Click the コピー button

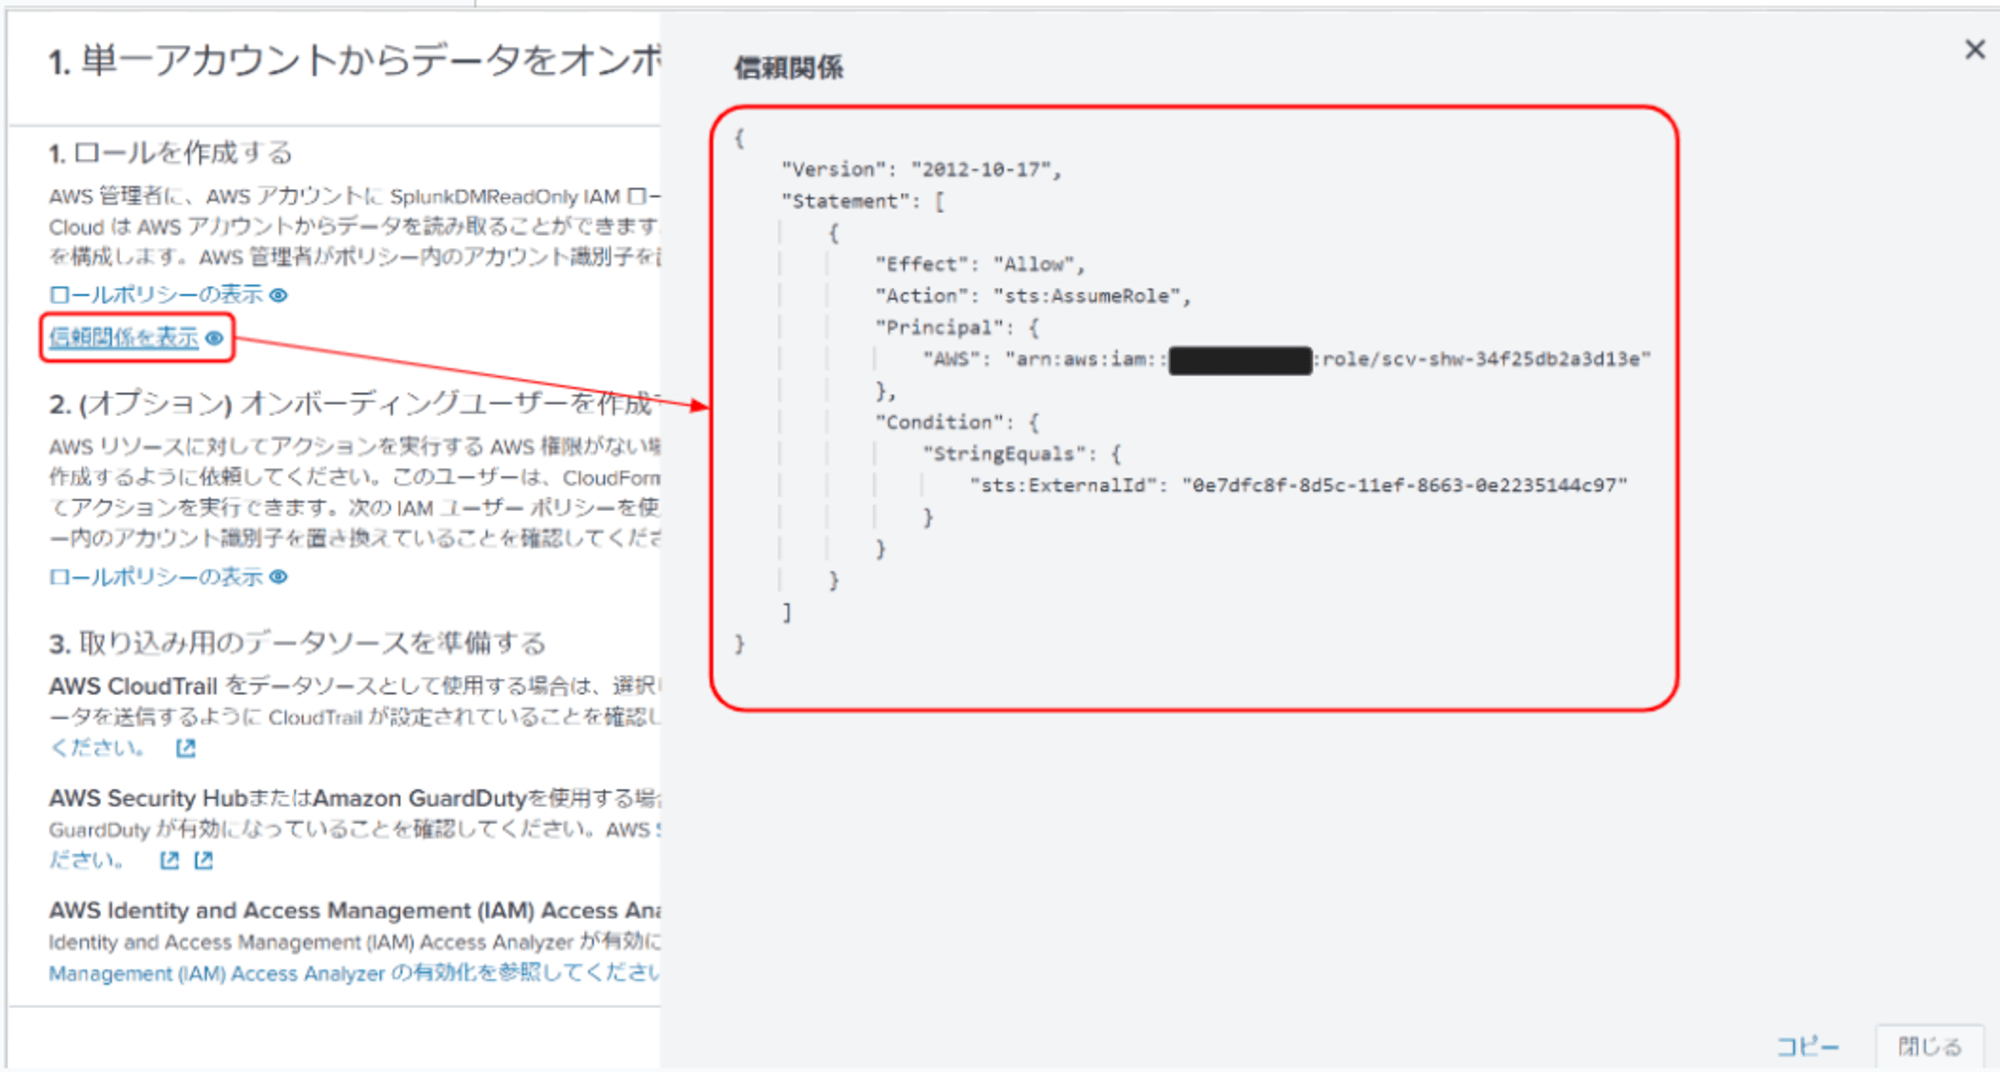1808,1047
